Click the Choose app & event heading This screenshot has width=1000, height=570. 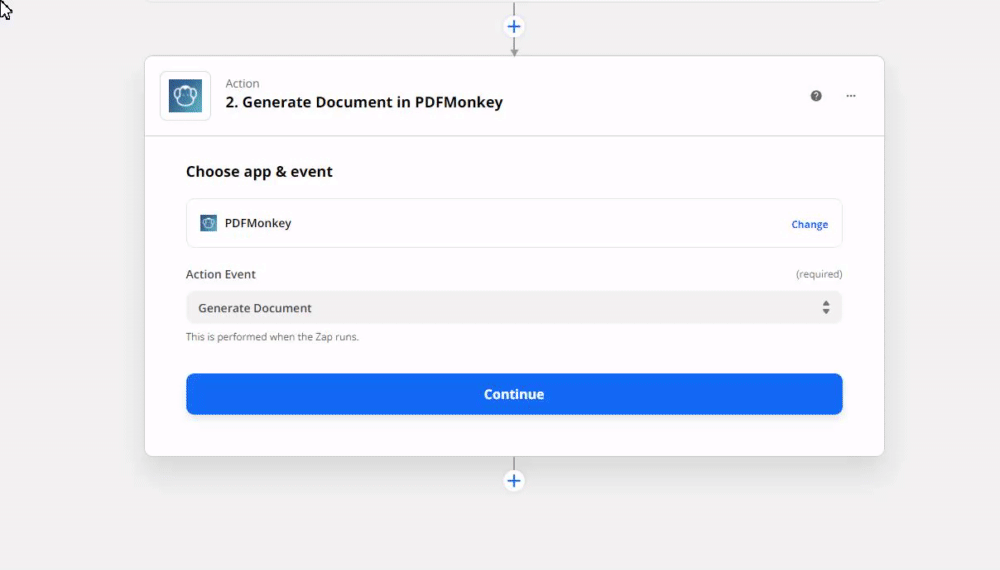tap(259, 172)
